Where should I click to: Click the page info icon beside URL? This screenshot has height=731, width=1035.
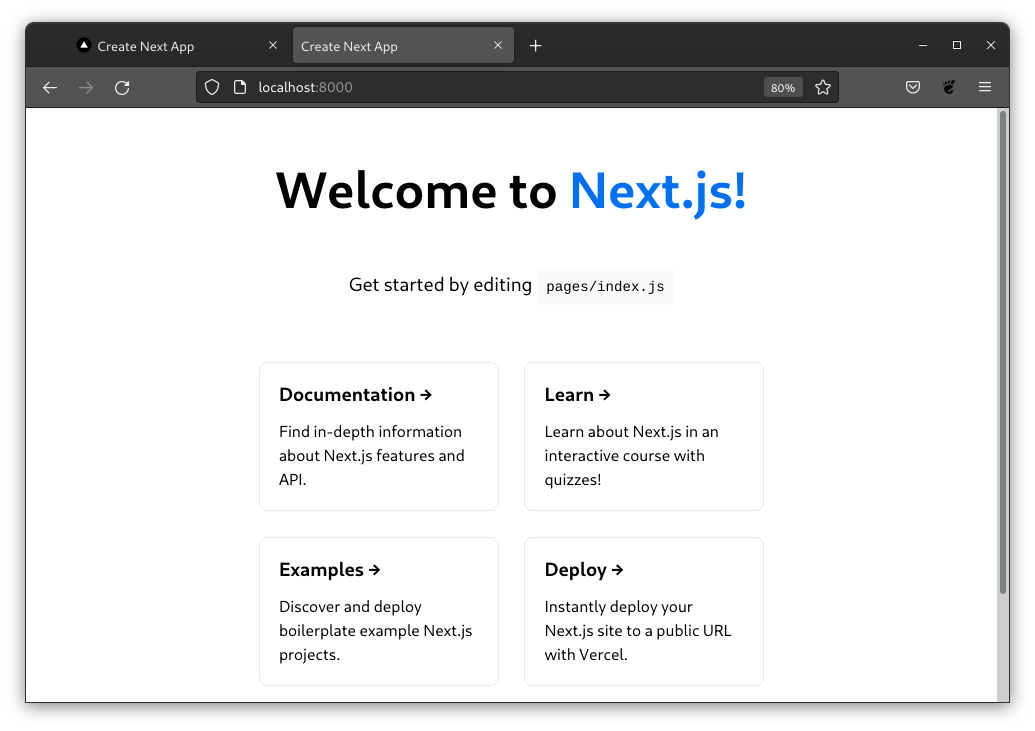pos(239,88)
